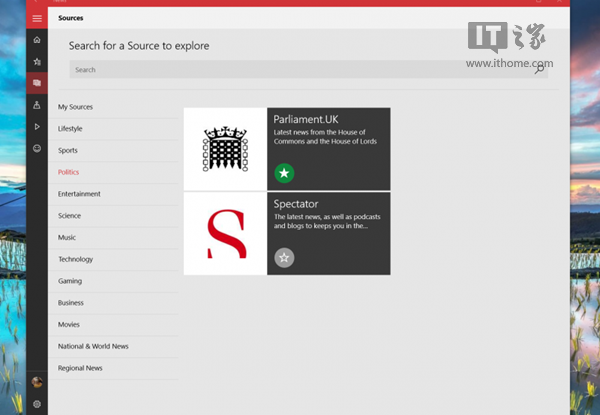The image size is (600, 415).
Task: Click the Sources icon in sidebar
Action: click(37, 83)
